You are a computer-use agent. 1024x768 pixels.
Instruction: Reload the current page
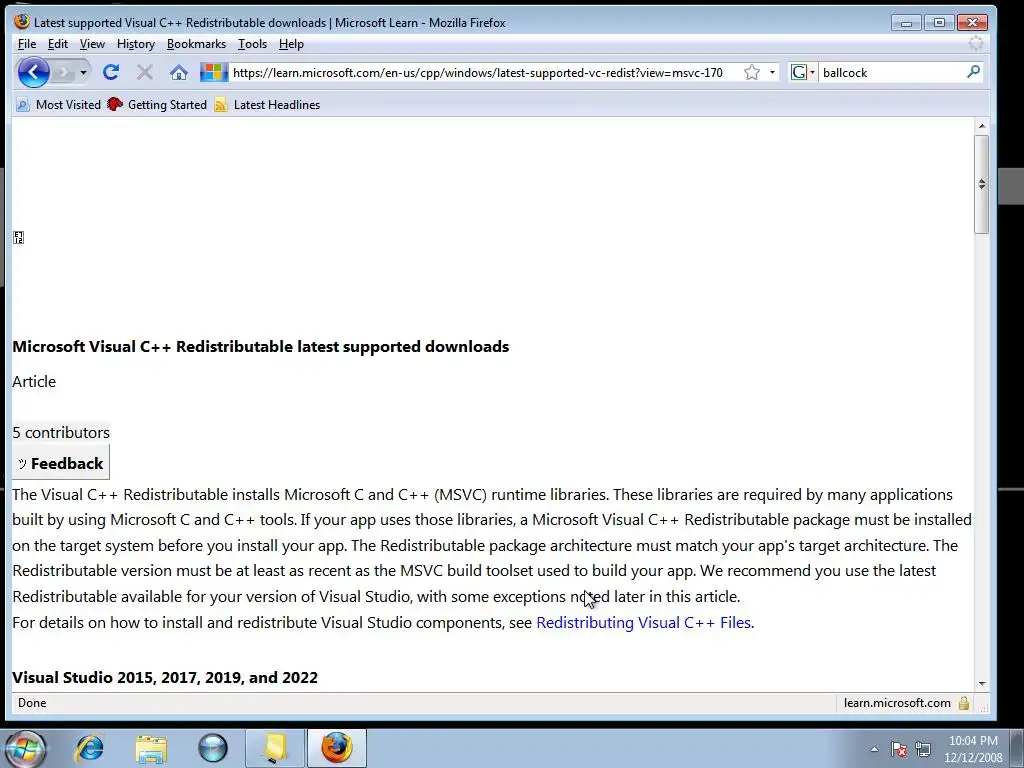coord(110,72)
